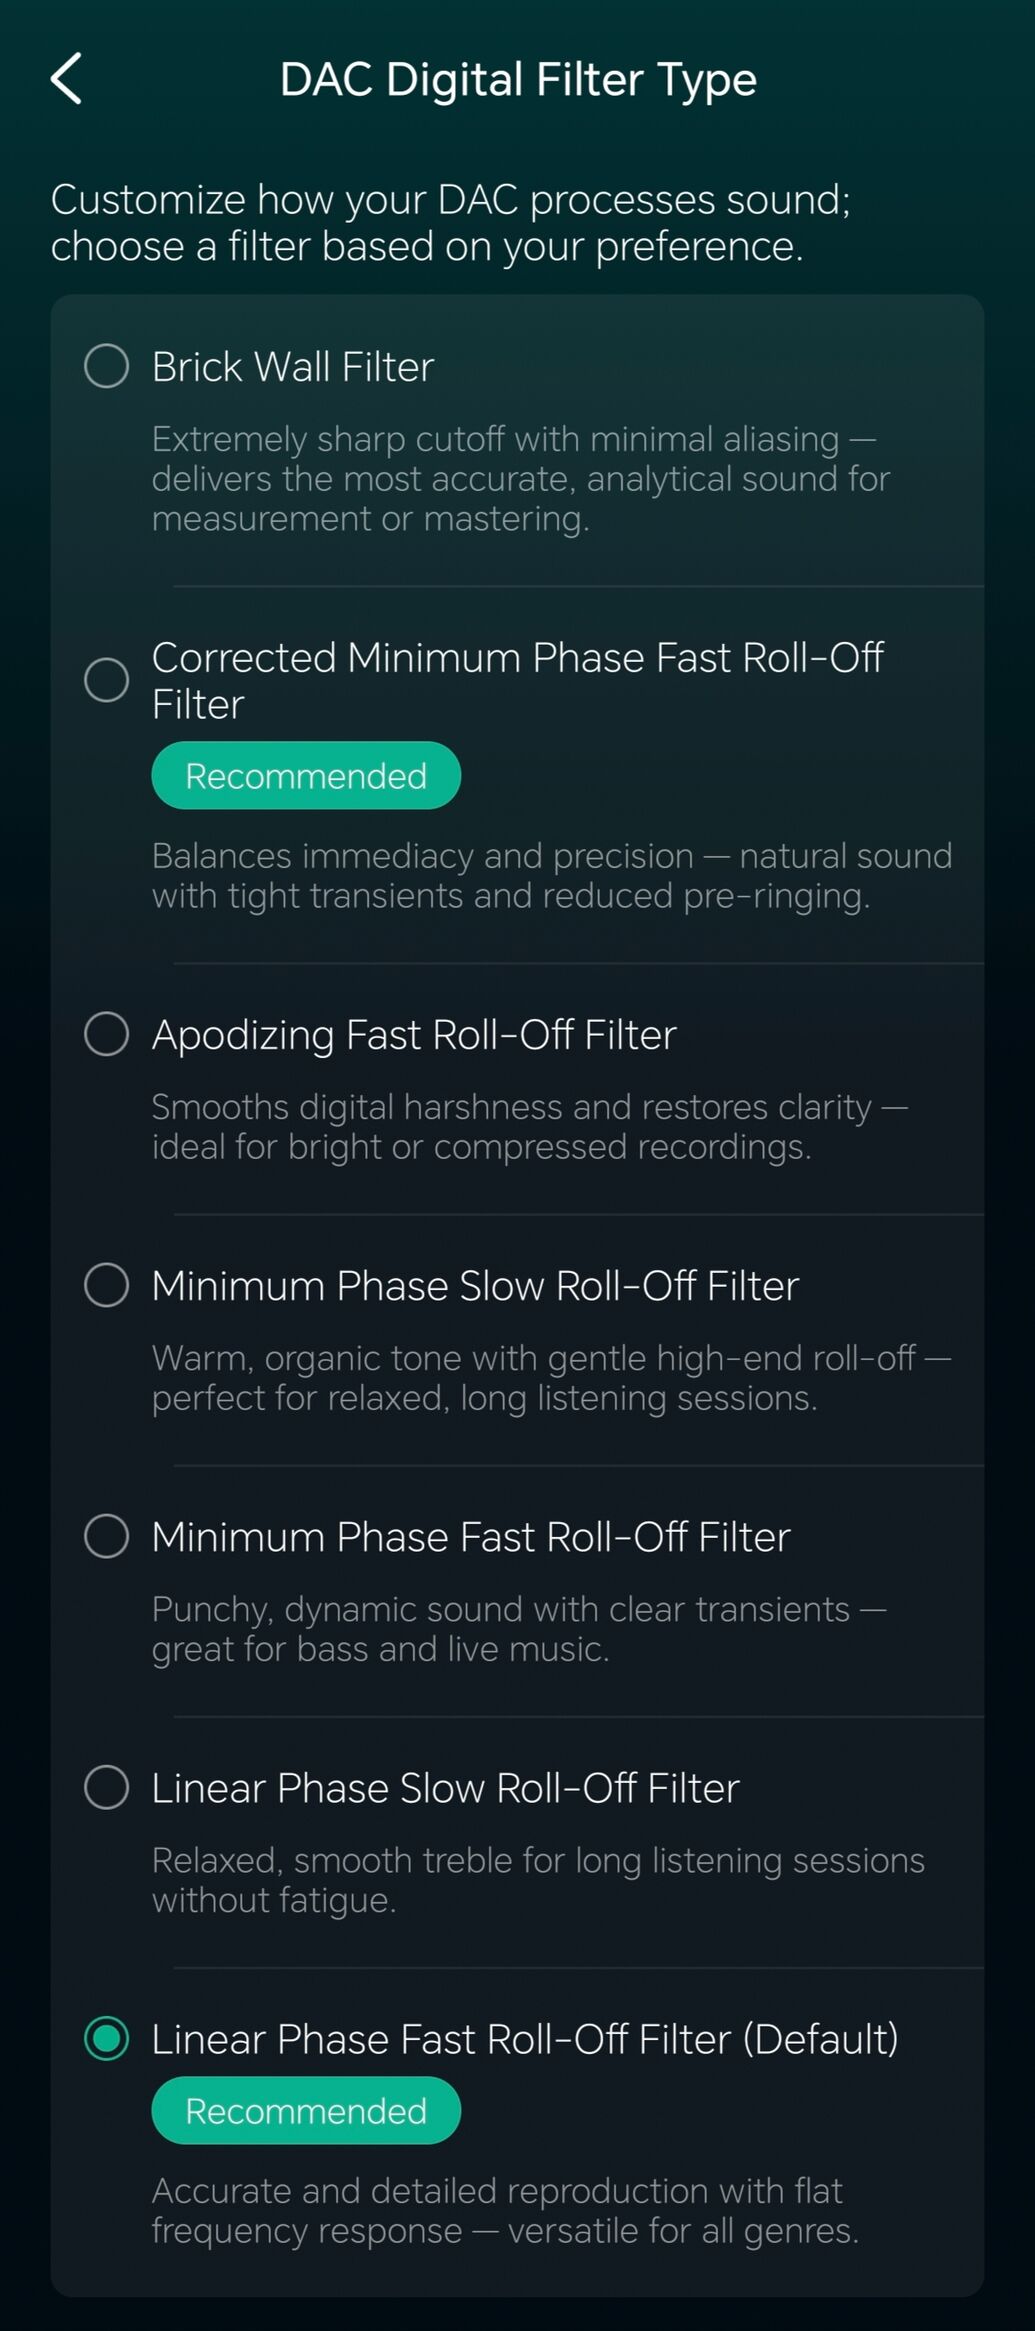The height and width of the screenshot is (2331, 1035).
Task: Tap the Brick Wall Filter title text
Action: (293, 367)
